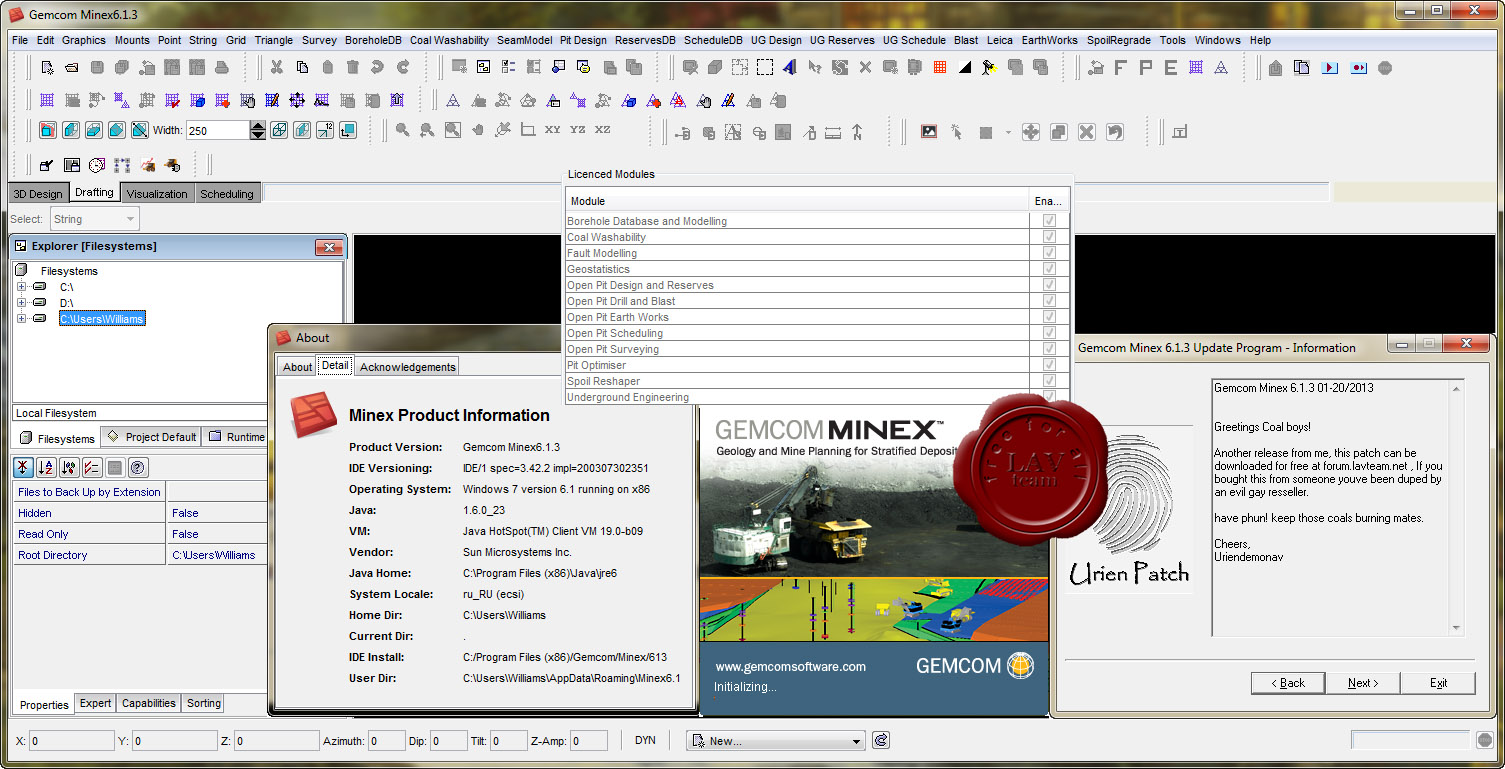This screenshot has width=1505, height=769.
Task: Click the Copy icon beside the scissors
Action: click(302, 68)
